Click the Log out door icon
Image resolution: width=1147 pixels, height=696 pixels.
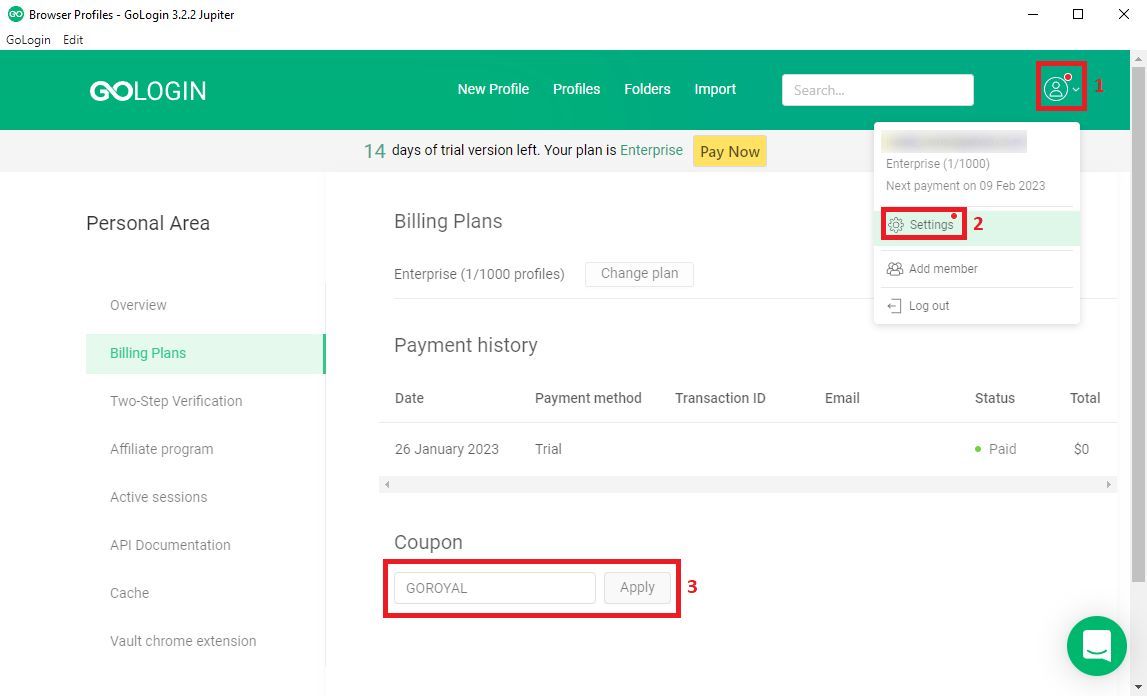point(894,306)
